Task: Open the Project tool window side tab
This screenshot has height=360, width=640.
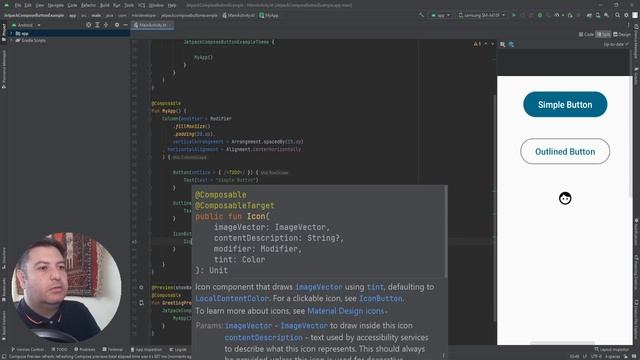Action: pyautogui.click(x=4, y=32)
